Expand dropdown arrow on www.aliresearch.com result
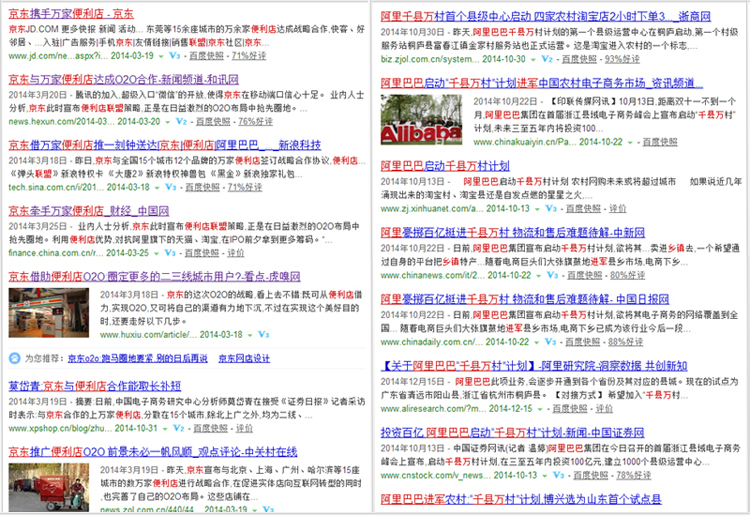 click(x=540, y=409)
